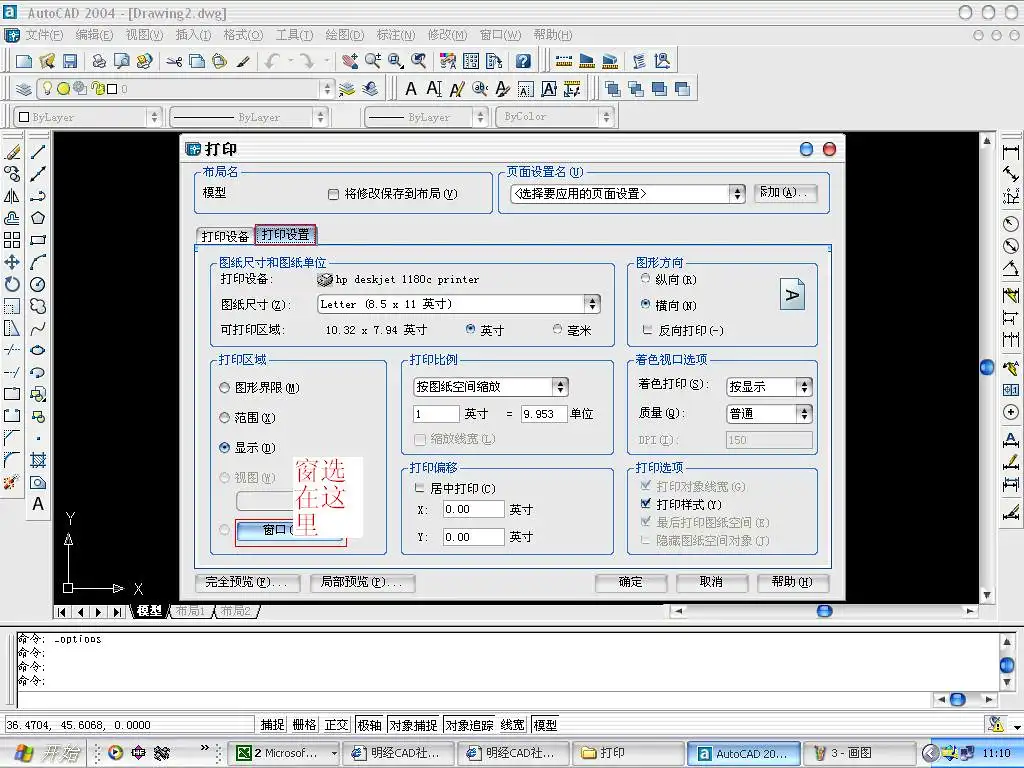The width and height of the screenshot is (1024, 768).
Task: Uncheck the 打印样式 option
Action: [x=646, y=504]
